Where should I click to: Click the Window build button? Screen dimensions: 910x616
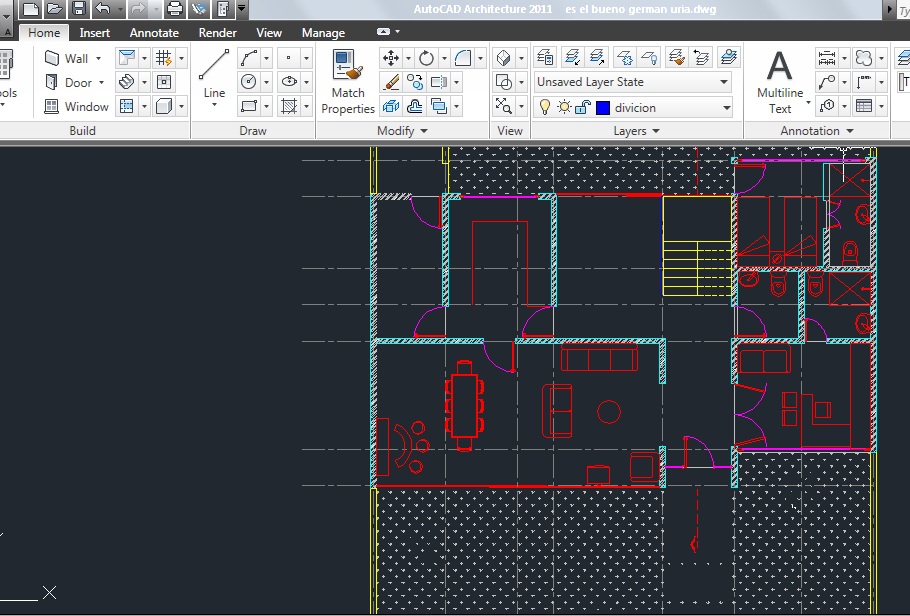pos(77,106)
